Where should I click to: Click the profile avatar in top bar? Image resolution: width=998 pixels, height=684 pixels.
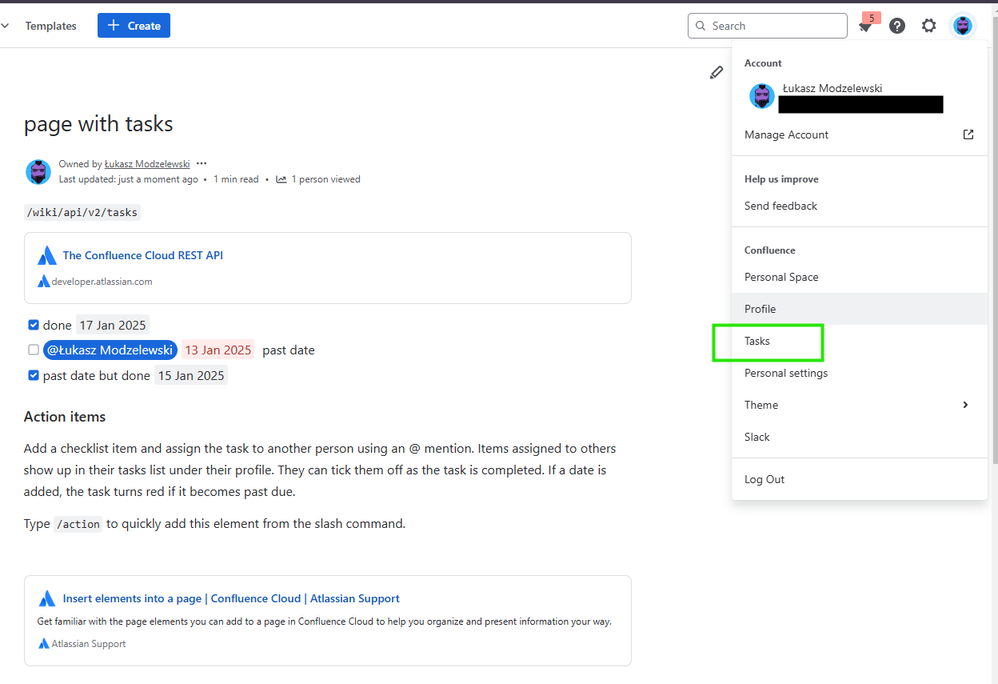pos(962,26)
